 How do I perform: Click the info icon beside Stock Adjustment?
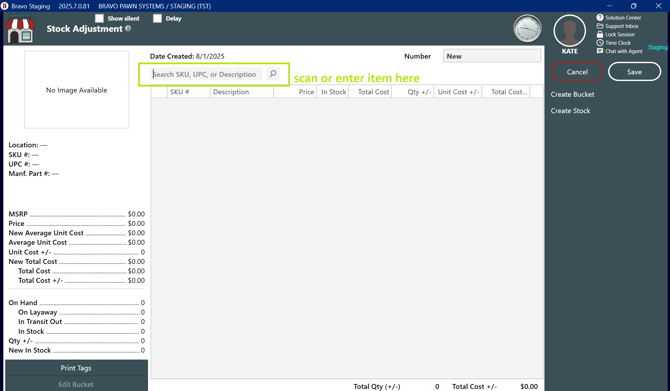pos(128,28)
